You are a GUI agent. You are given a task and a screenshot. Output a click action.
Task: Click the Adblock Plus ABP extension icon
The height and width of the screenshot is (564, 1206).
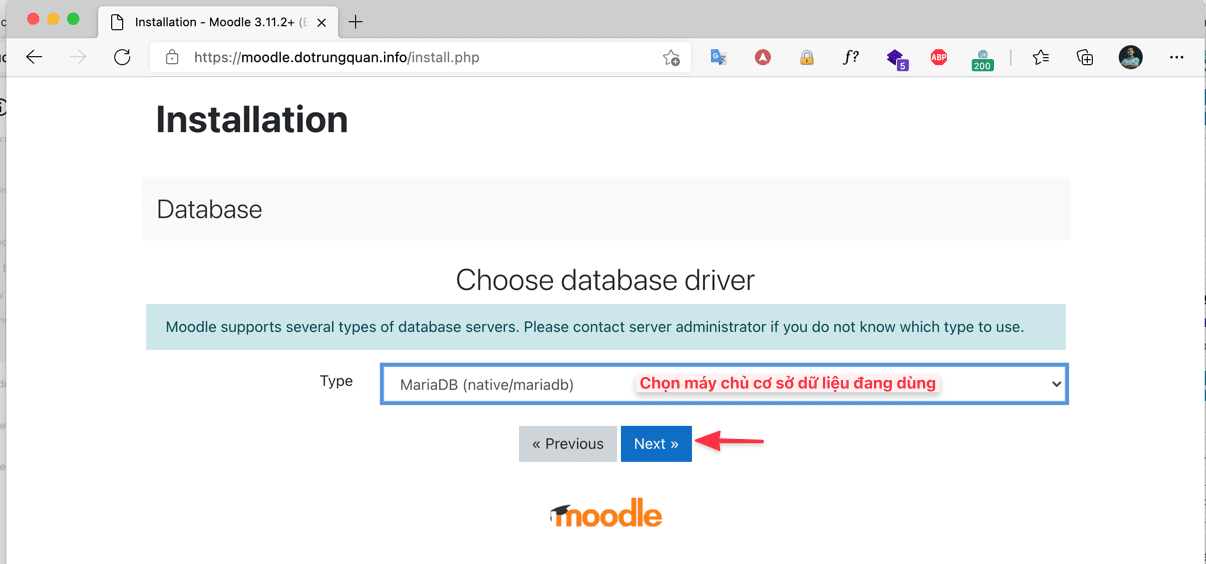938,57
